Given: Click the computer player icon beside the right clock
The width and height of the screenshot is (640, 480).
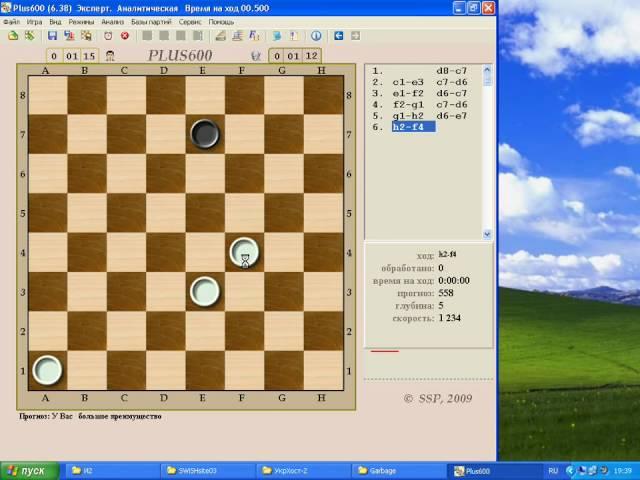Looking at the screenshot, I should (256, 56).
